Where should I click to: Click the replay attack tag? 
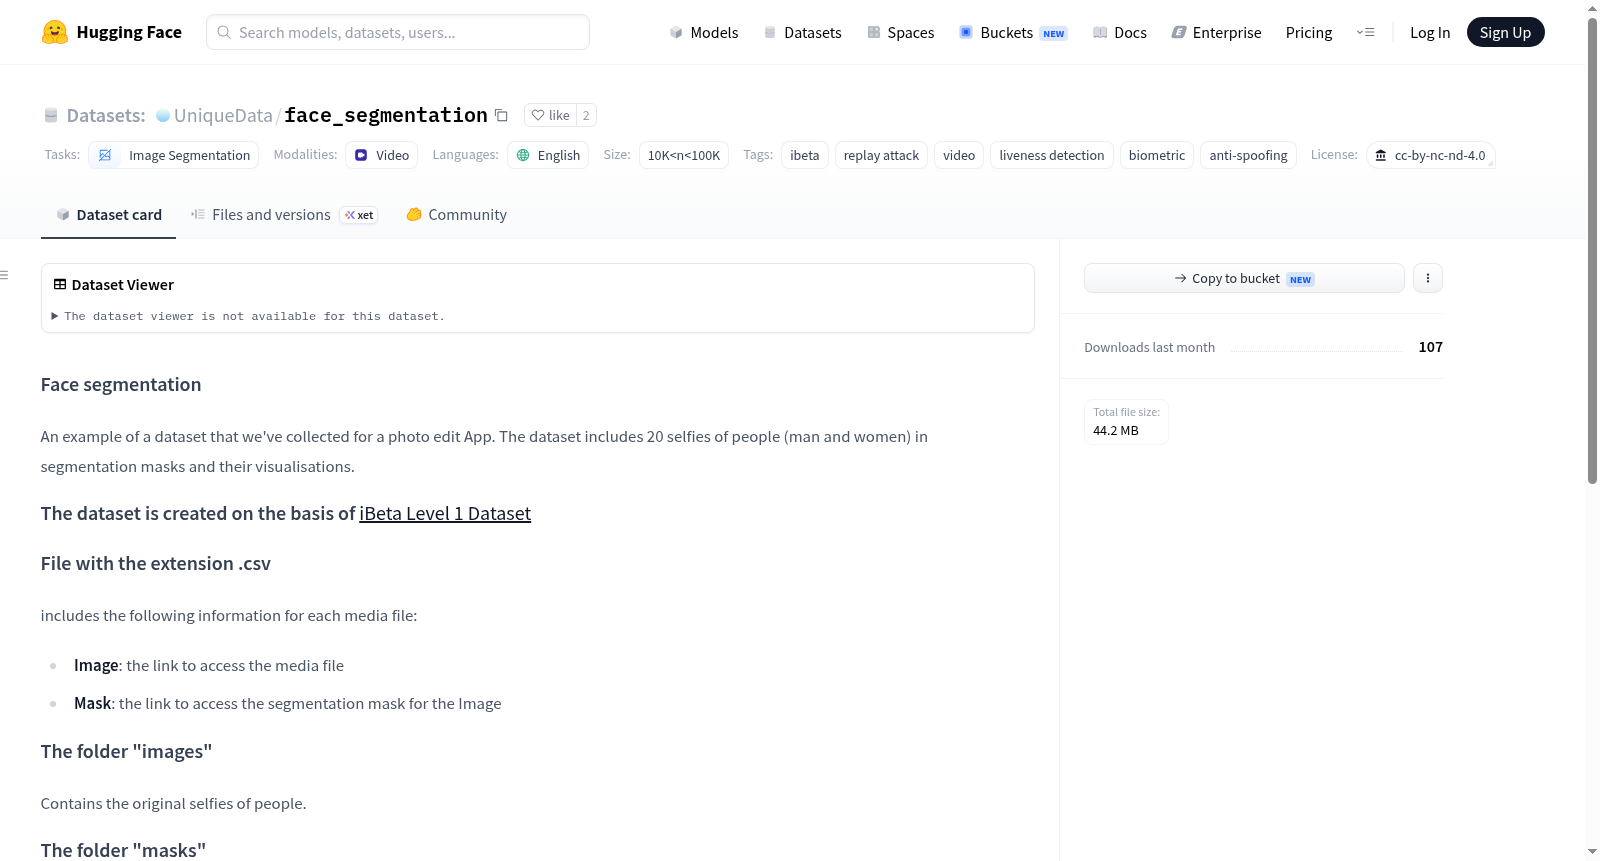[881, 155]
